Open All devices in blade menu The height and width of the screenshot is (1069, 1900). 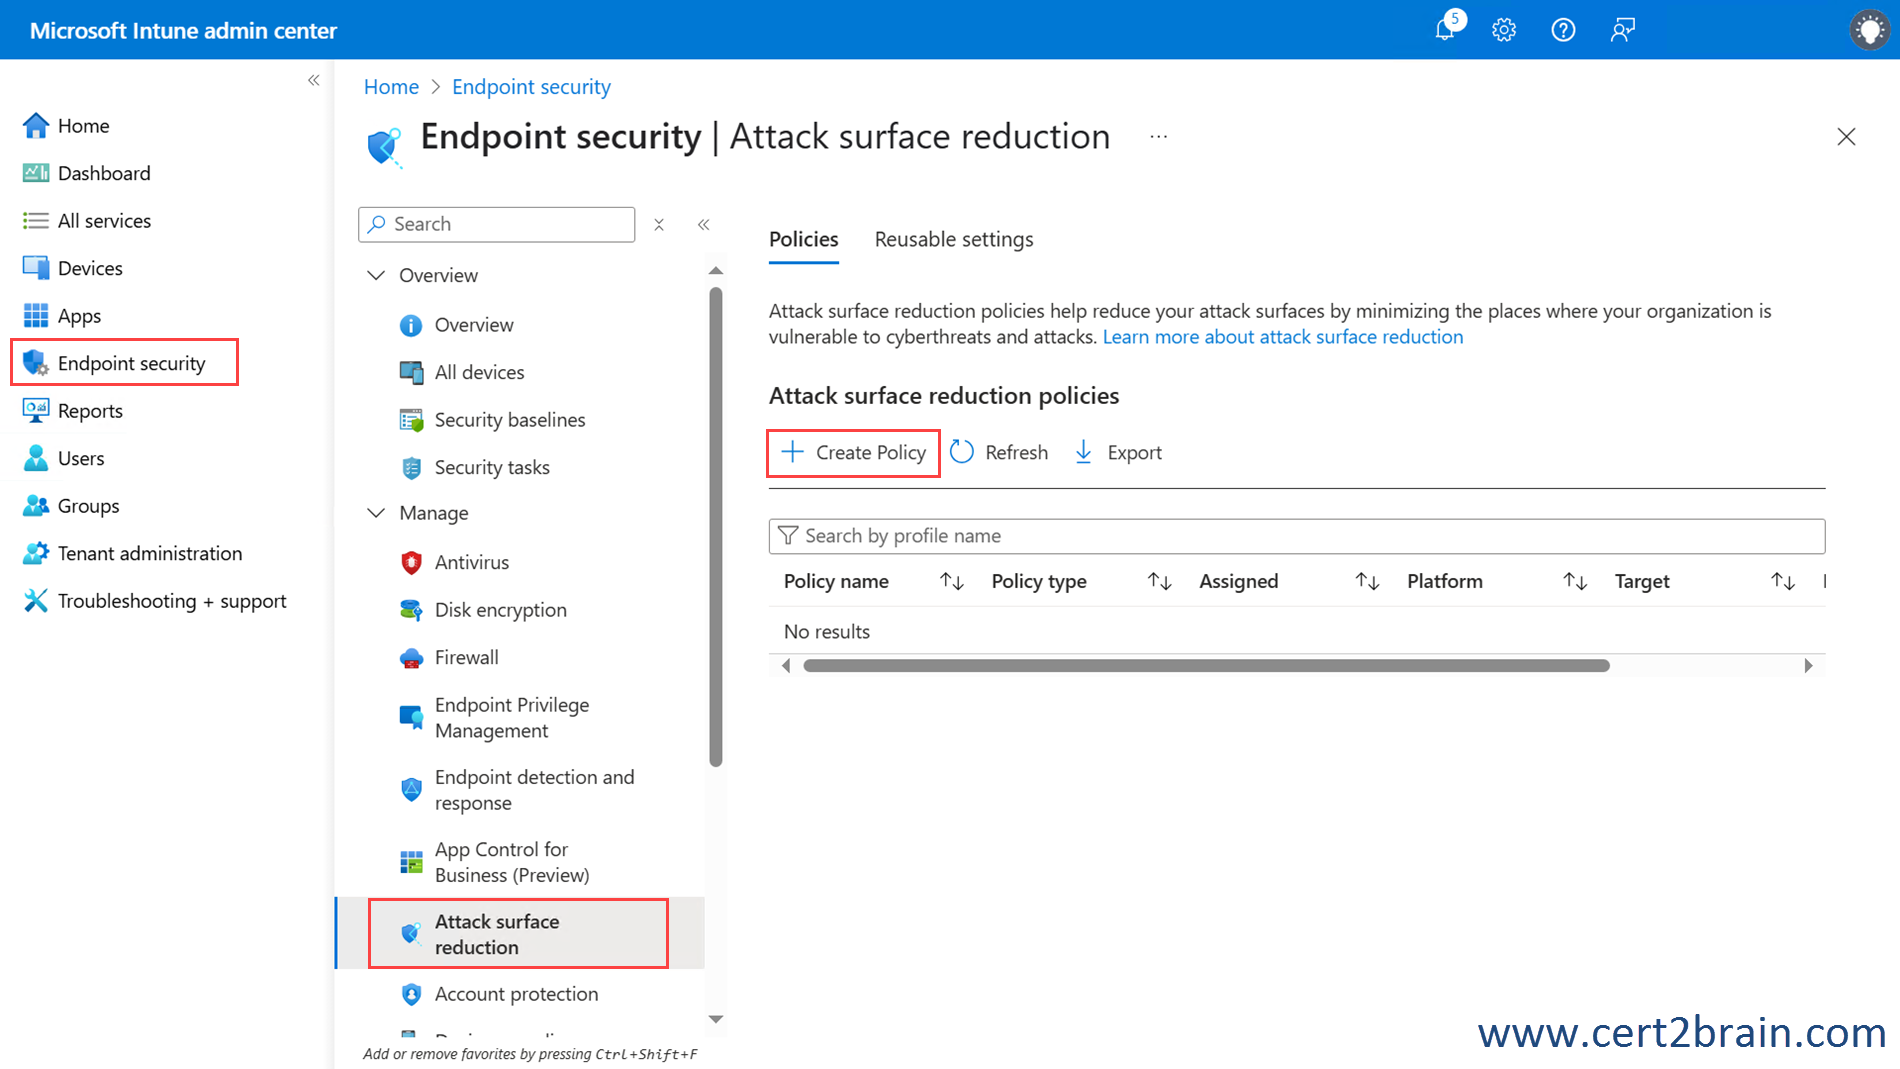click(x=479, y=372)
